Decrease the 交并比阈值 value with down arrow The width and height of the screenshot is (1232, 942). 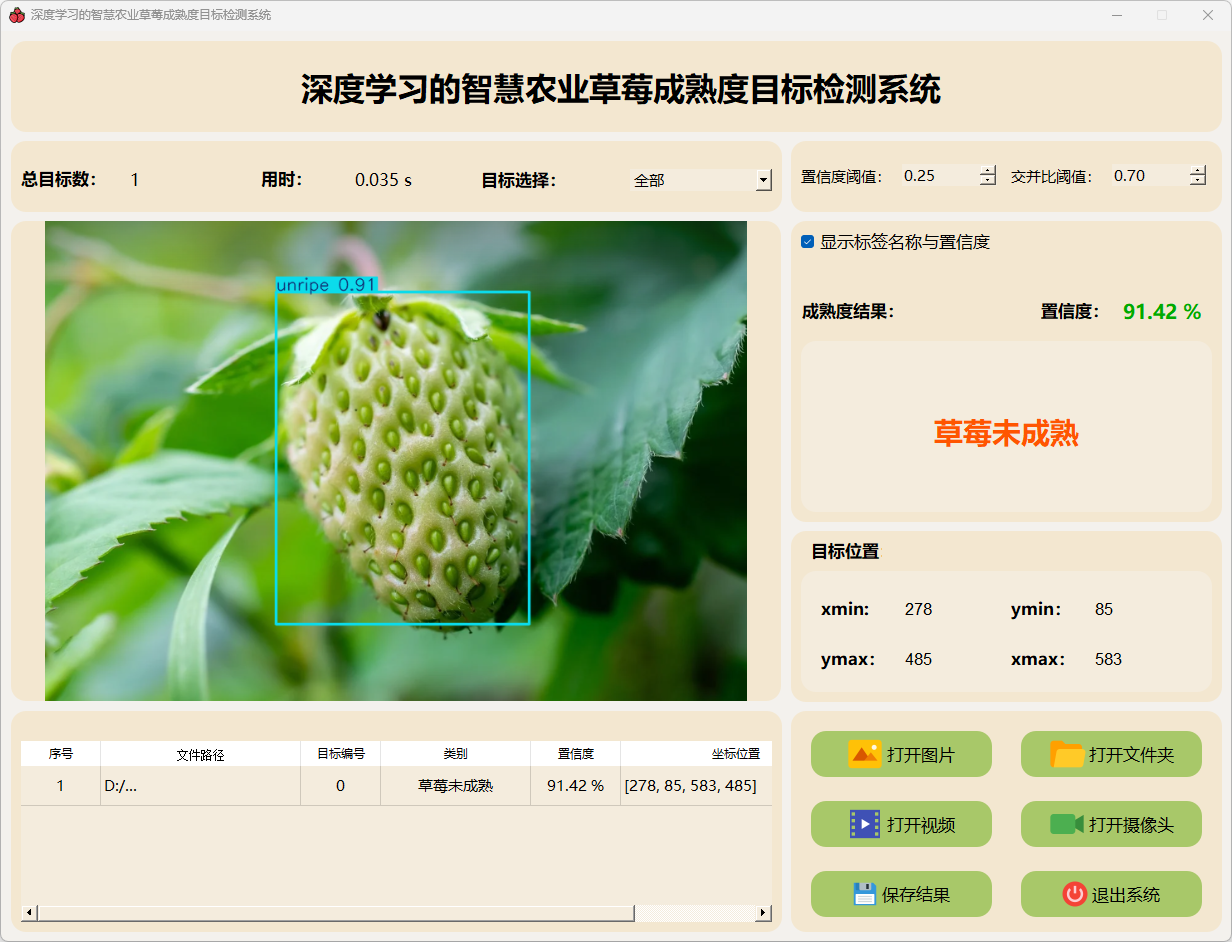coord(1198,181)
